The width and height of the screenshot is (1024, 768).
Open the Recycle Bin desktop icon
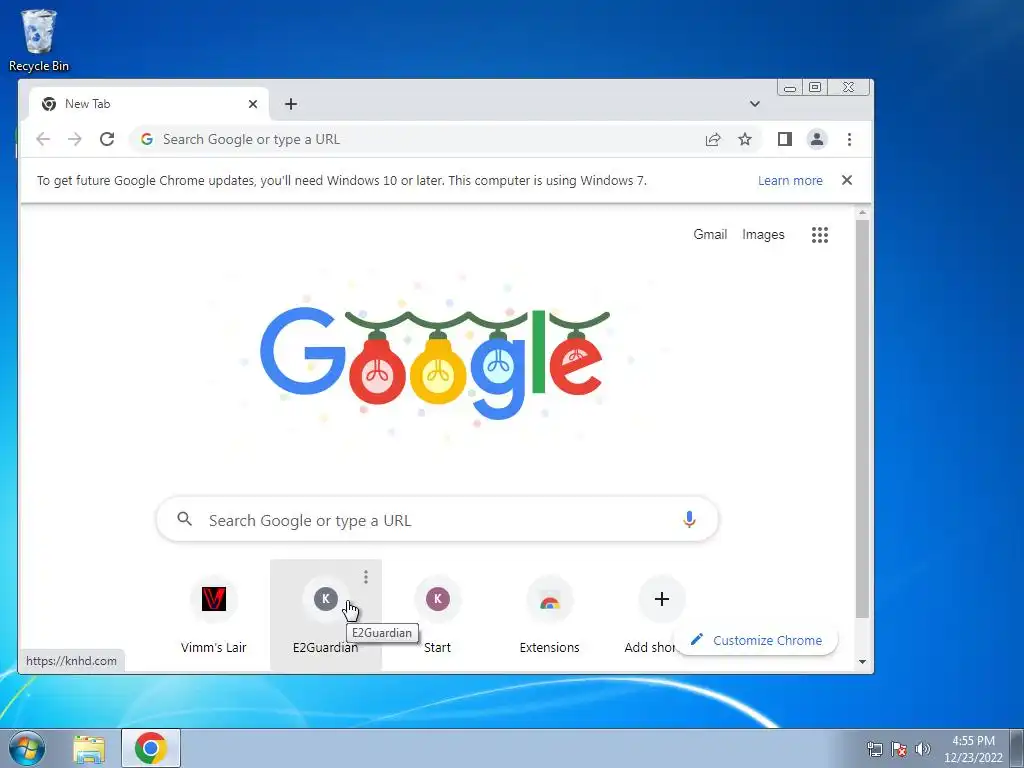[38, 40]
